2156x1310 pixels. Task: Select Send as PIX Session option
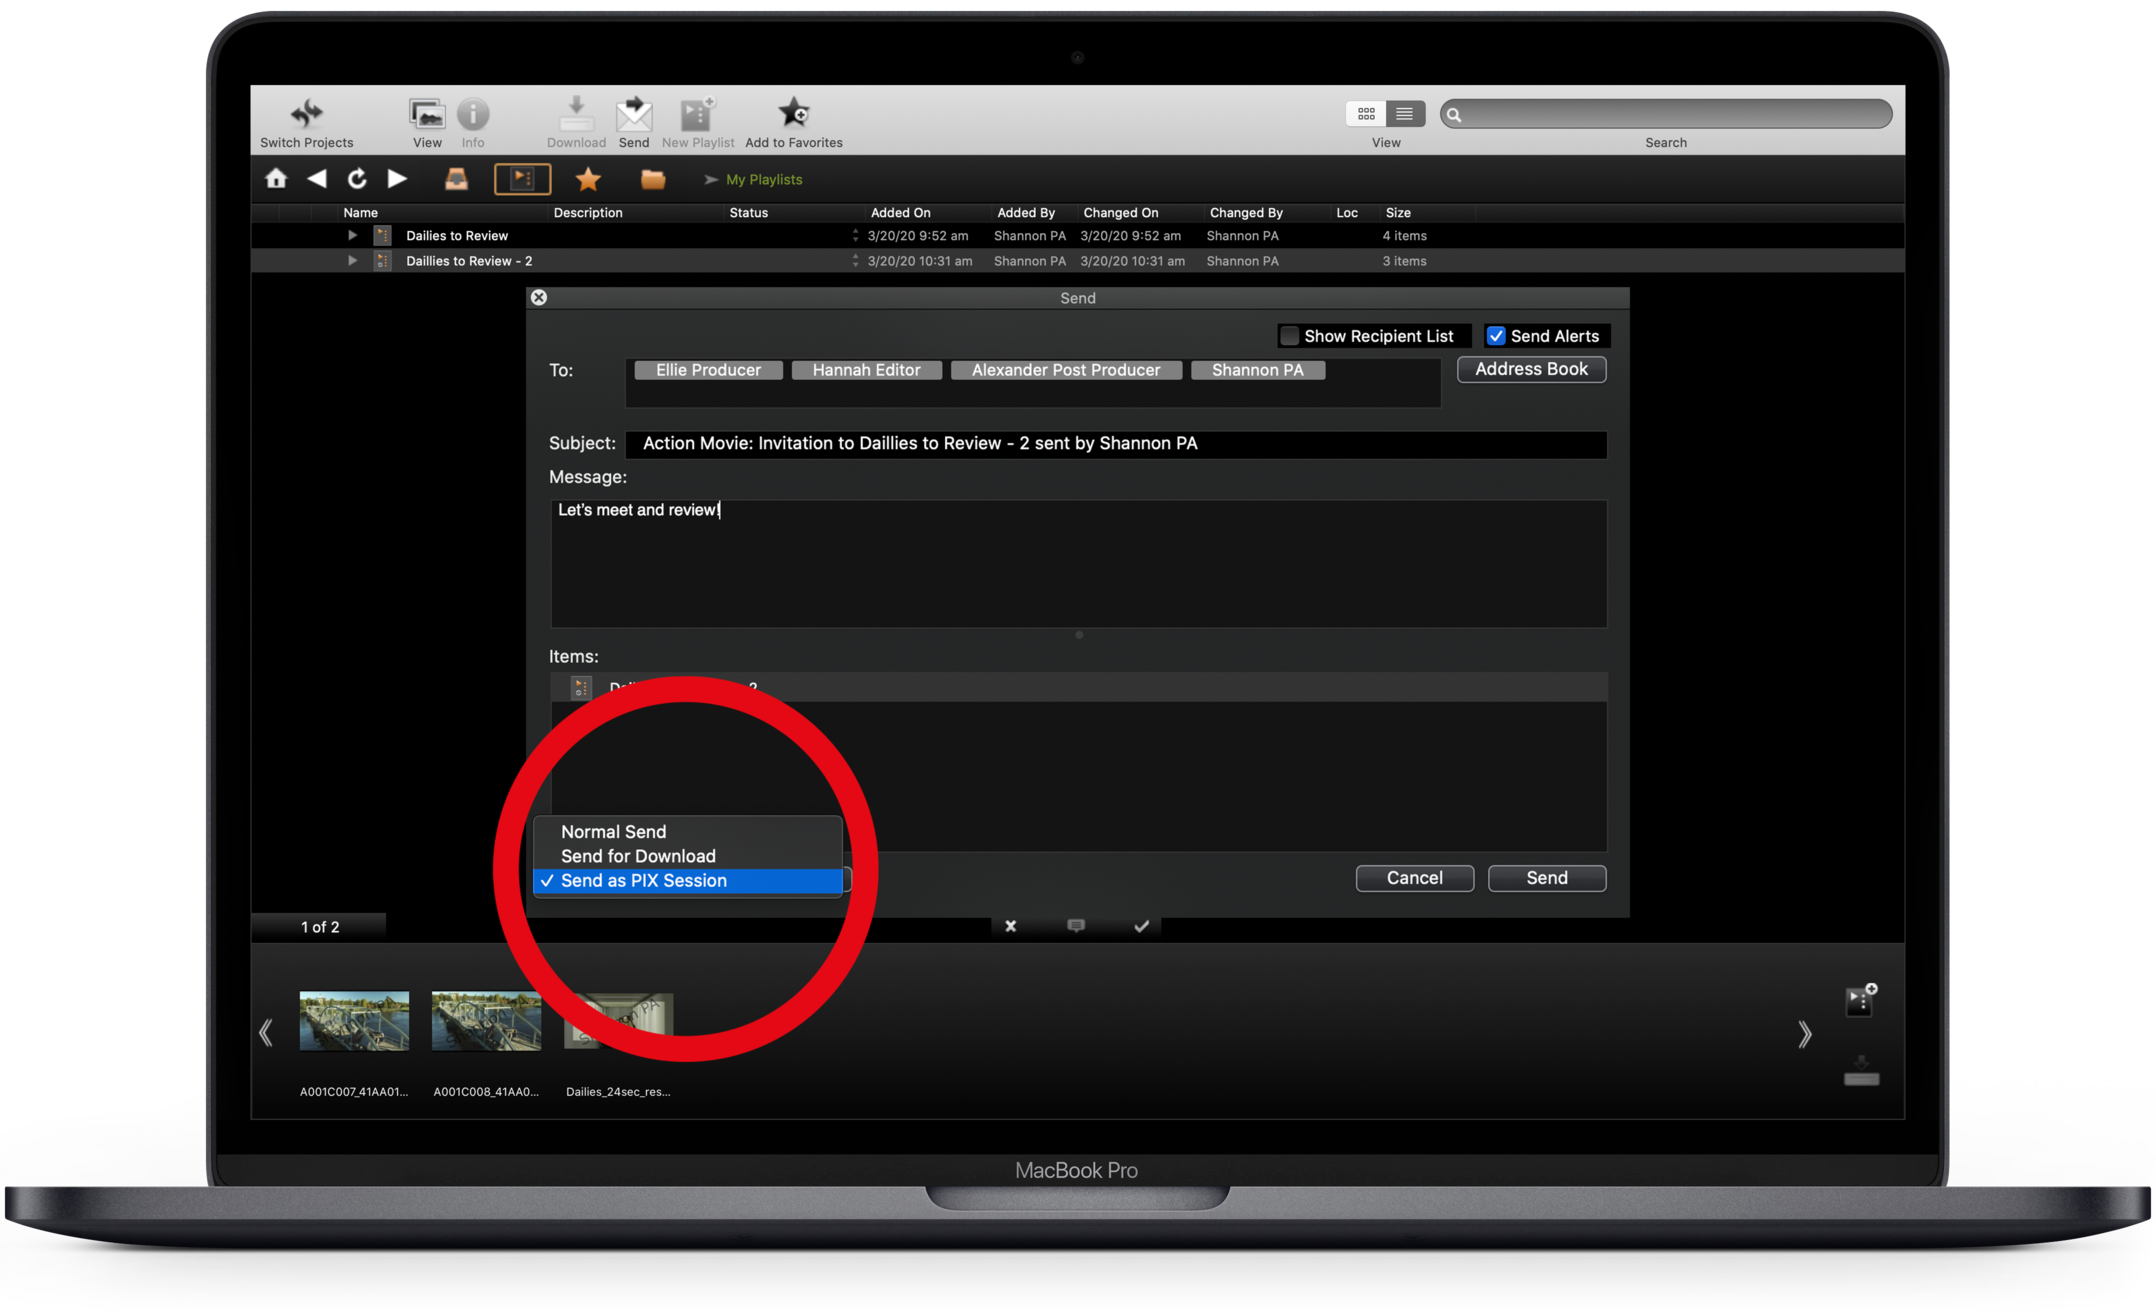click(644, 881)
